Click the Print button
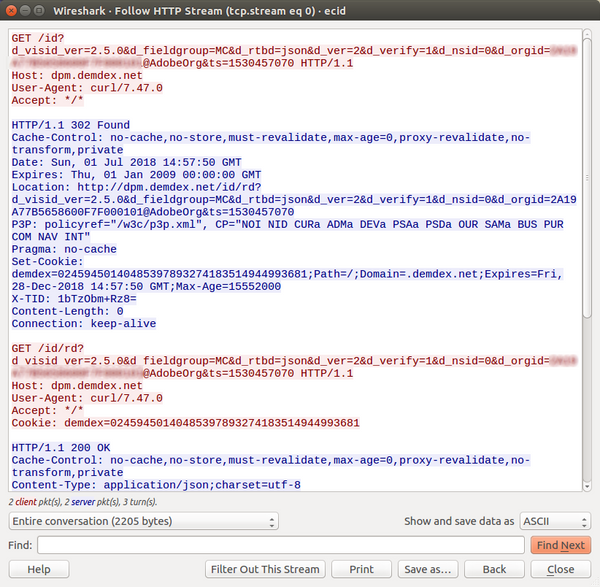This screenshot has height=587, width=600. coord(362,569)
